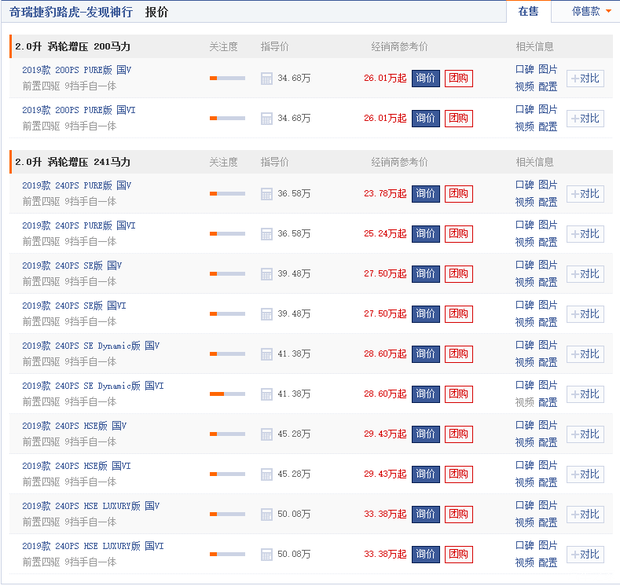Open calculator for 240PS HSE LUXURY 国V

267,514
